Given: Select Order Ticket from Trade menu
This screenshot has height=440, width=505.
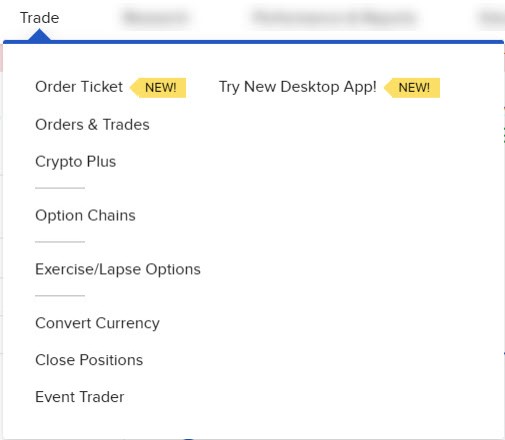Looking at the screenshot, I should [79, 87].
